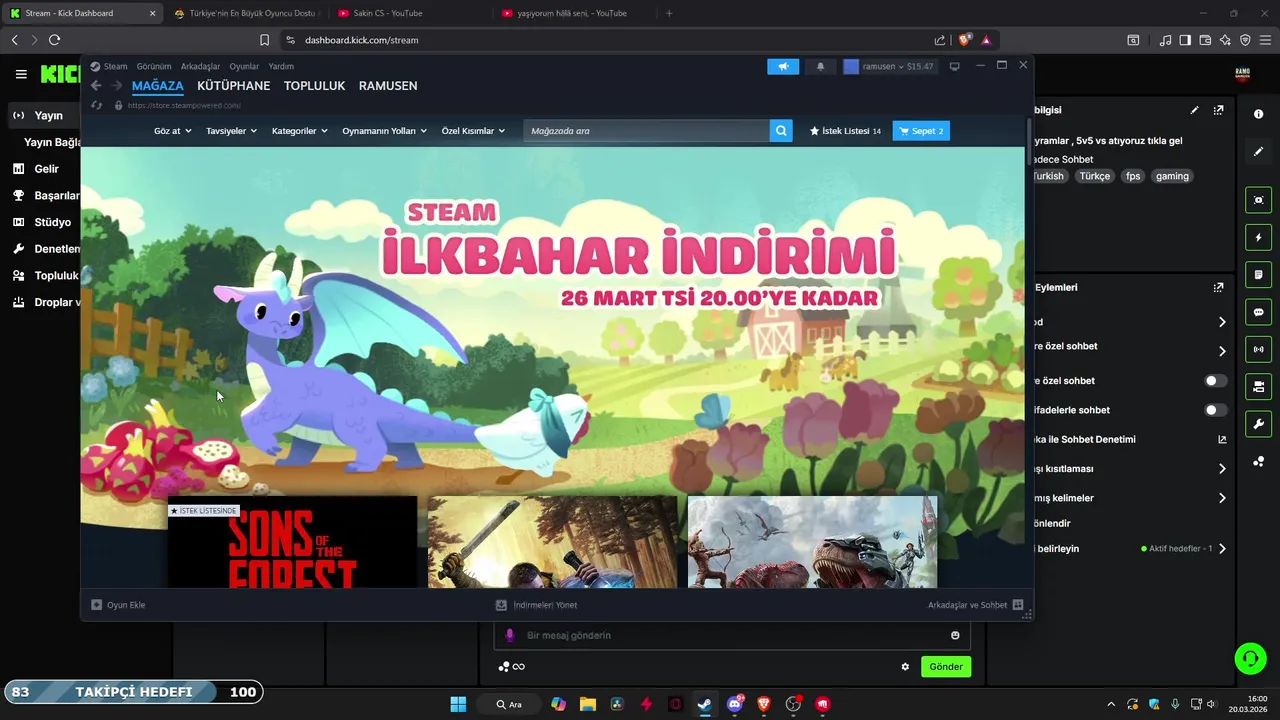Select the MAĞAZA store tab
Screen dimensions: 1280x720
pos(158,86)
